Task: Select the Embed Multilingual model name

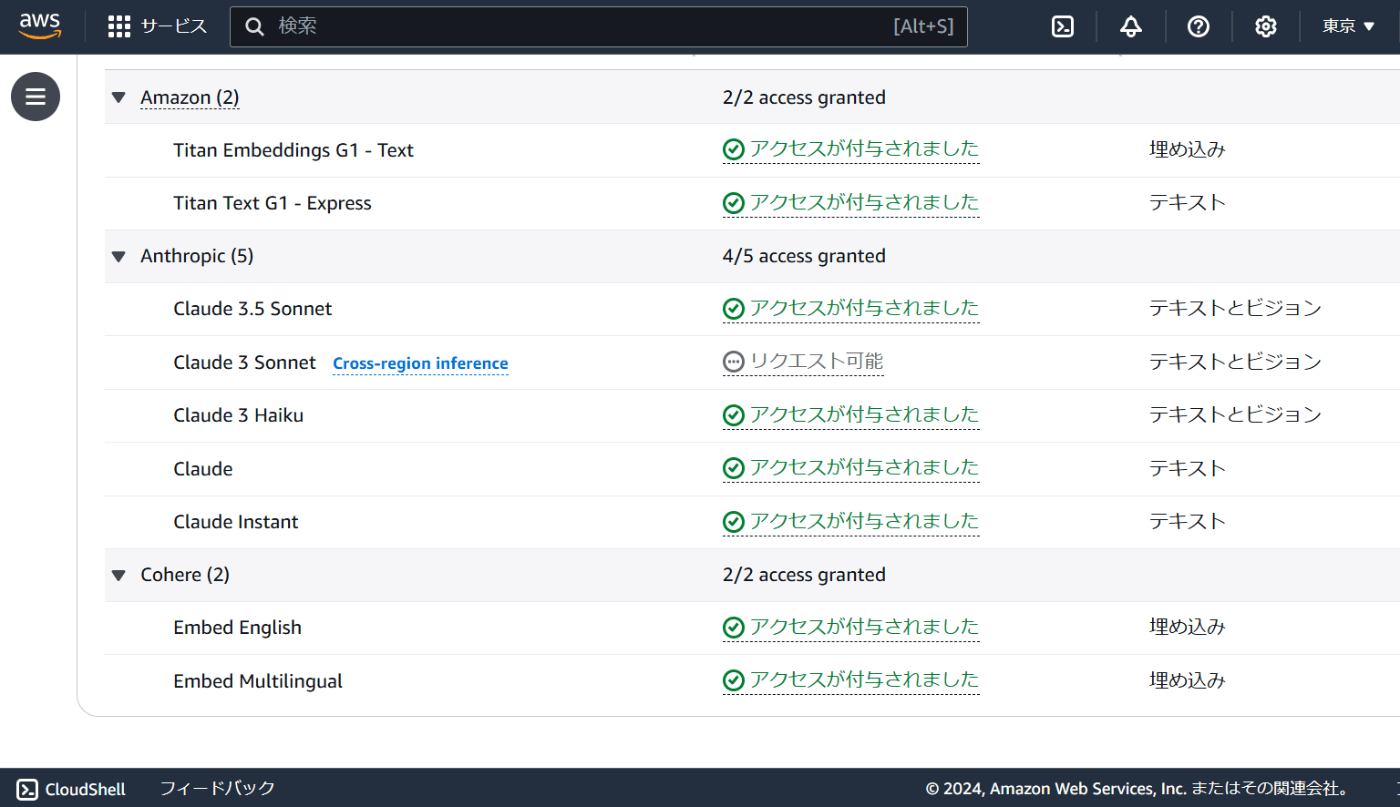Action: tap(257, 682)
